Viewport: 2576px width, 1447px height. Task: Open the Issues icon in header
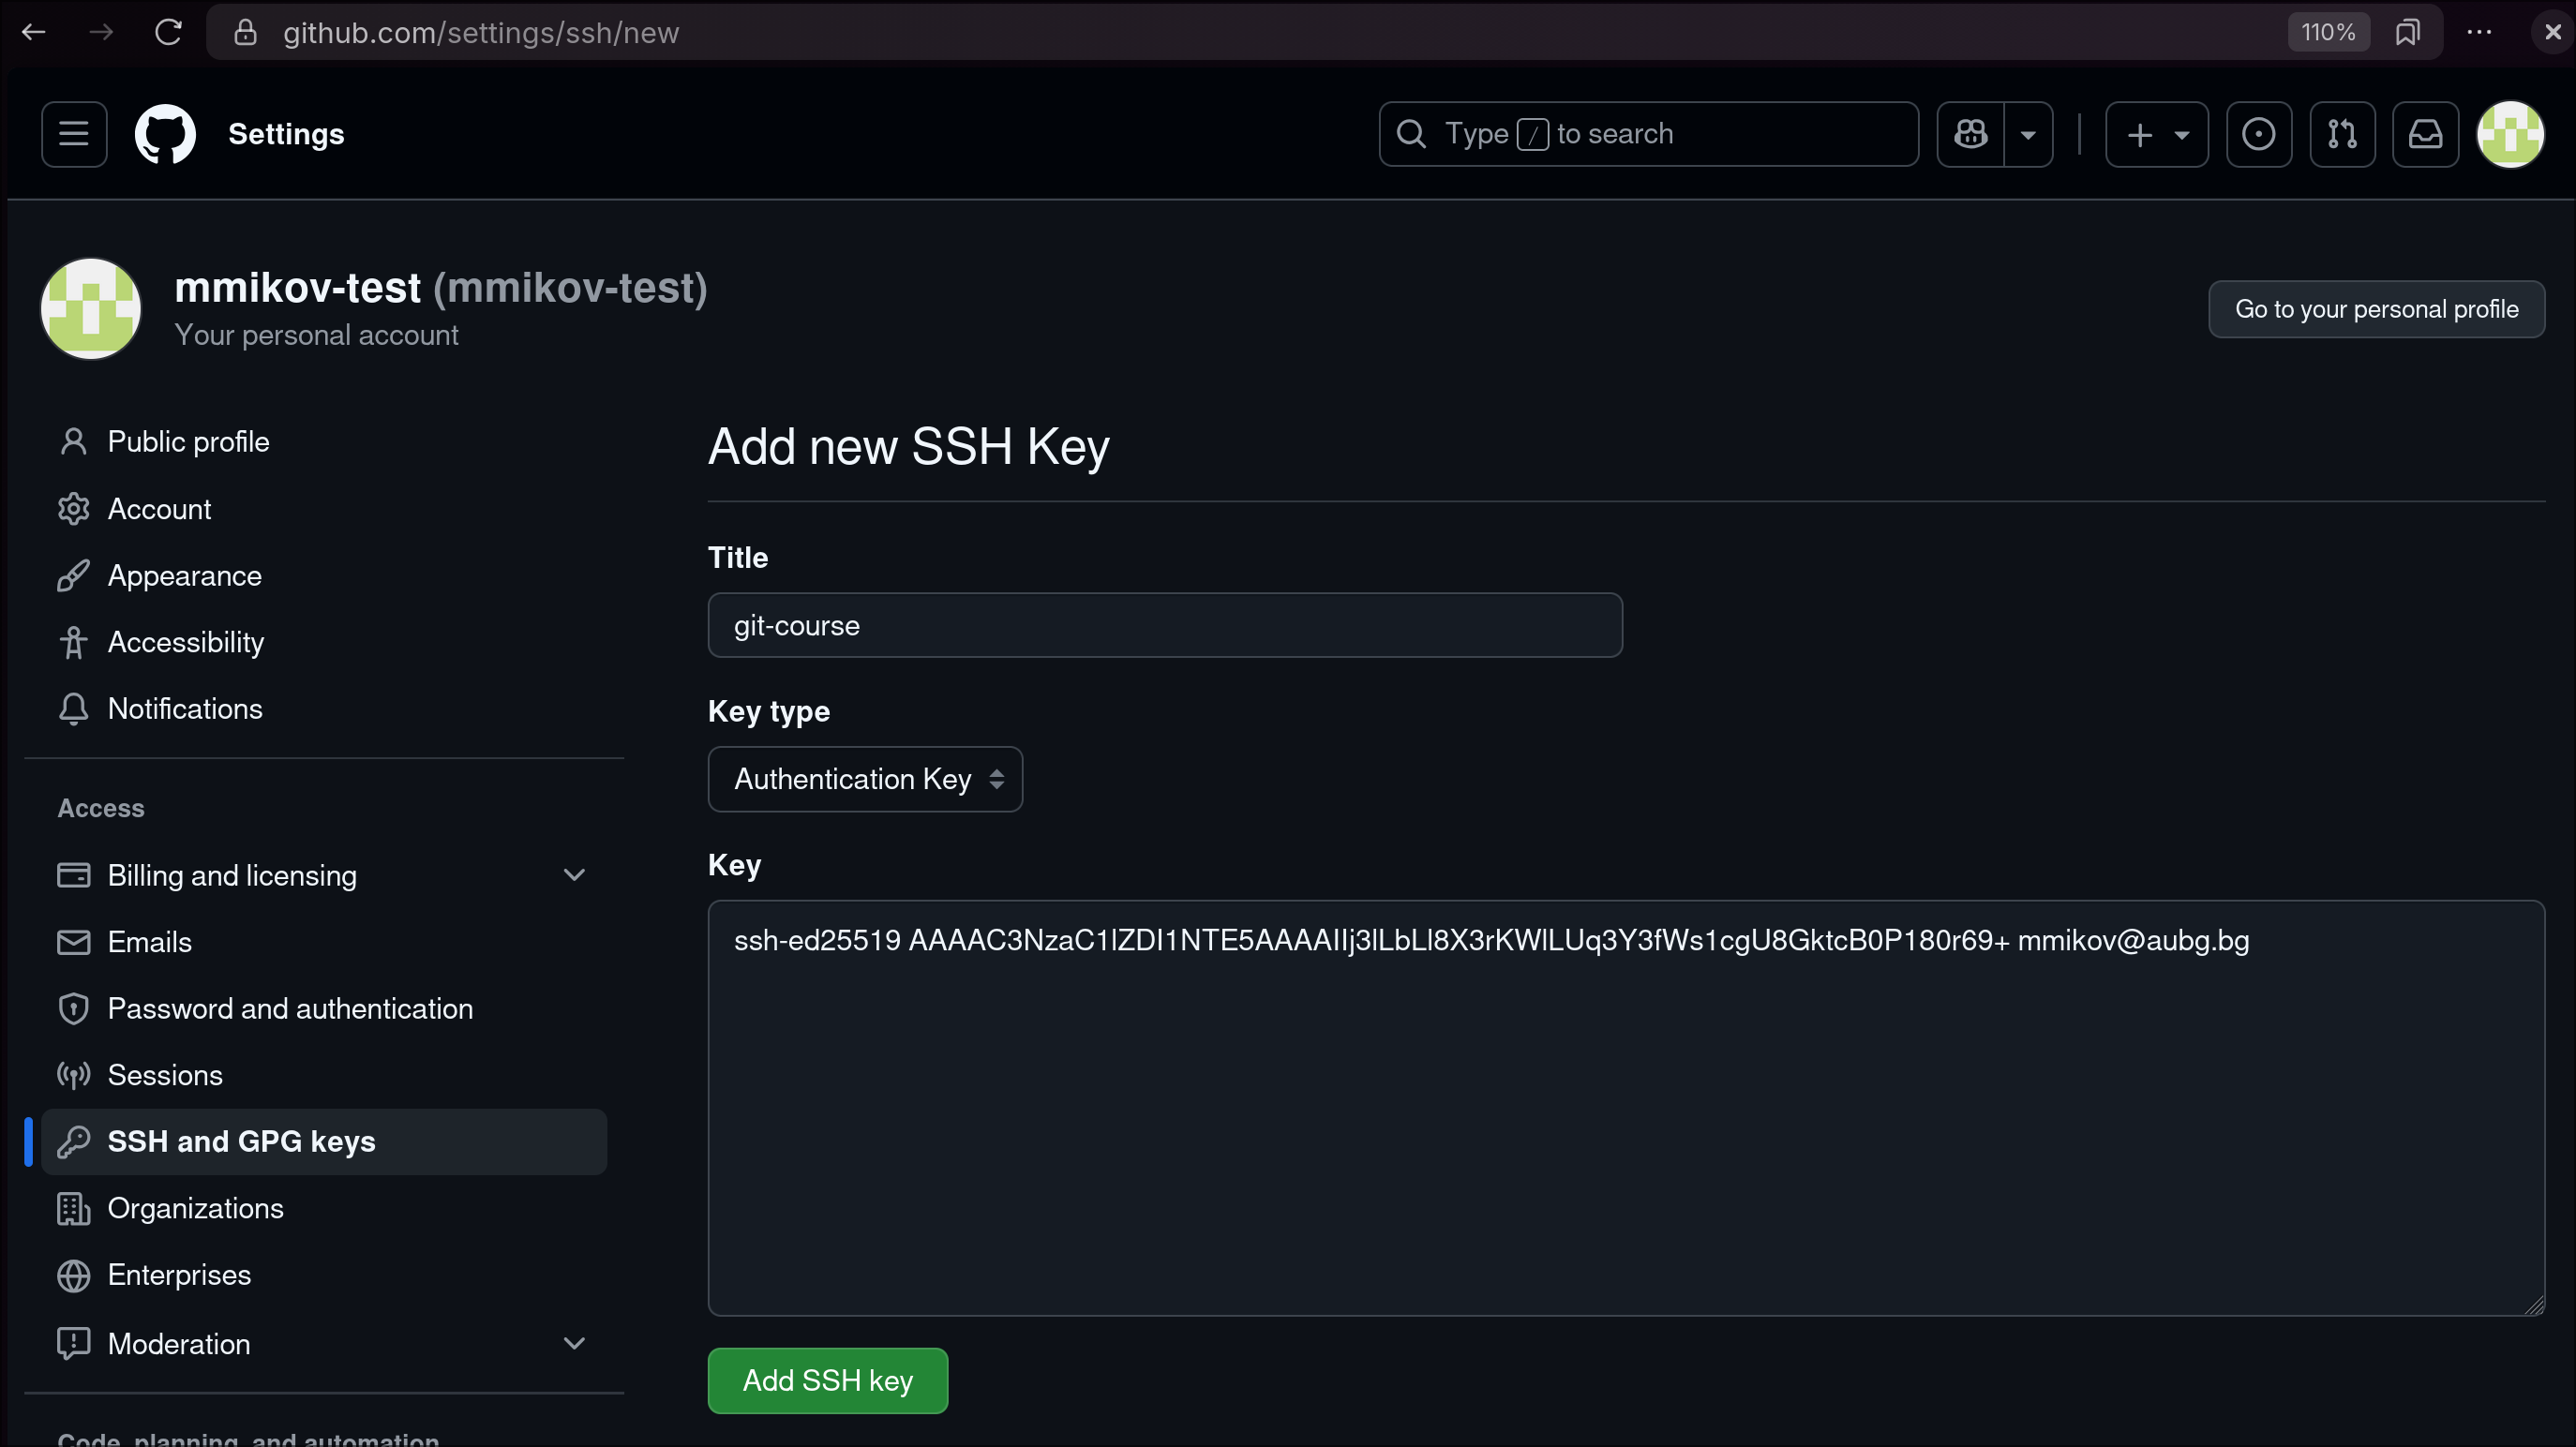point(2258,134)
